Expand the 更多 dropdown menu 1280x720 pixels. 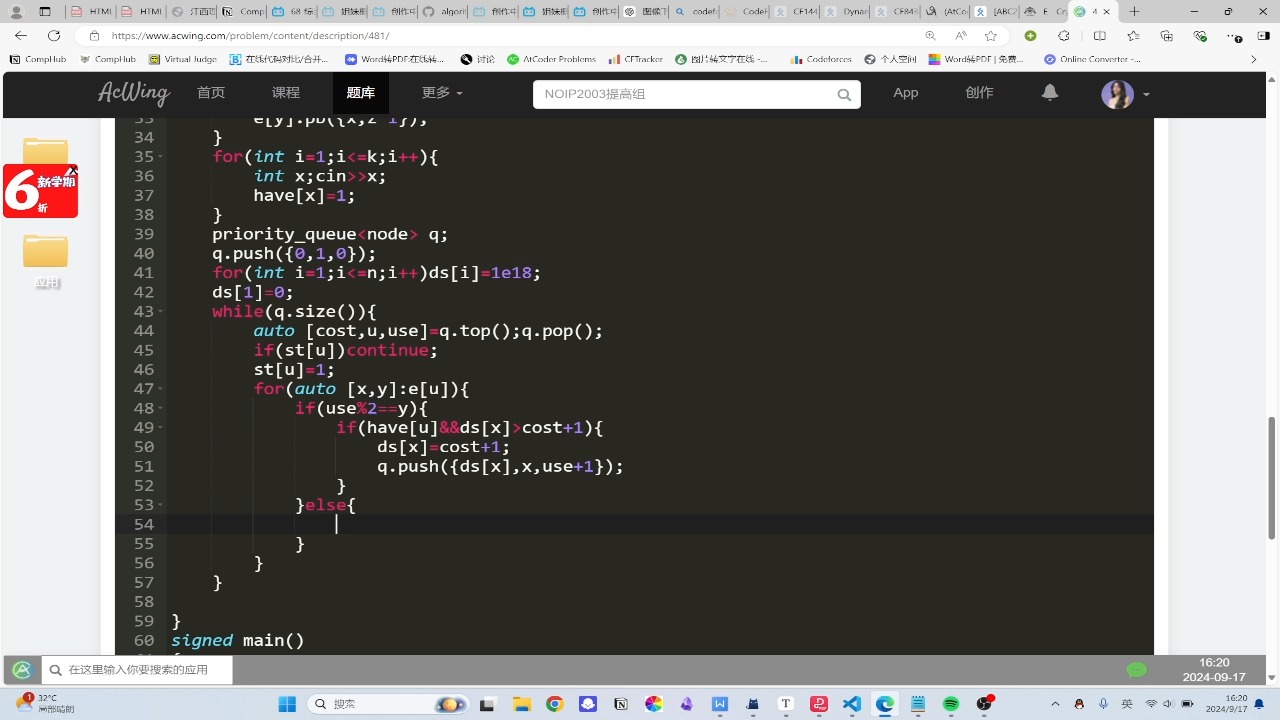[x=442, y=92]
